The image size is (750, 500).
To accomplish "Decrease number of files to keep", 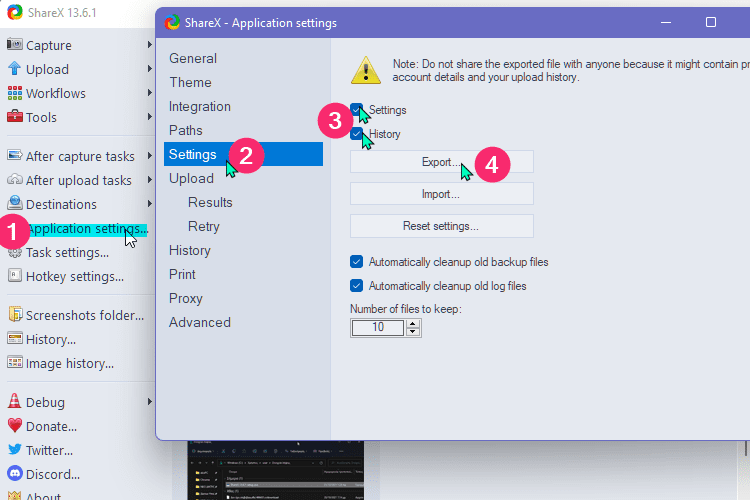I will [x=412, y=332].
